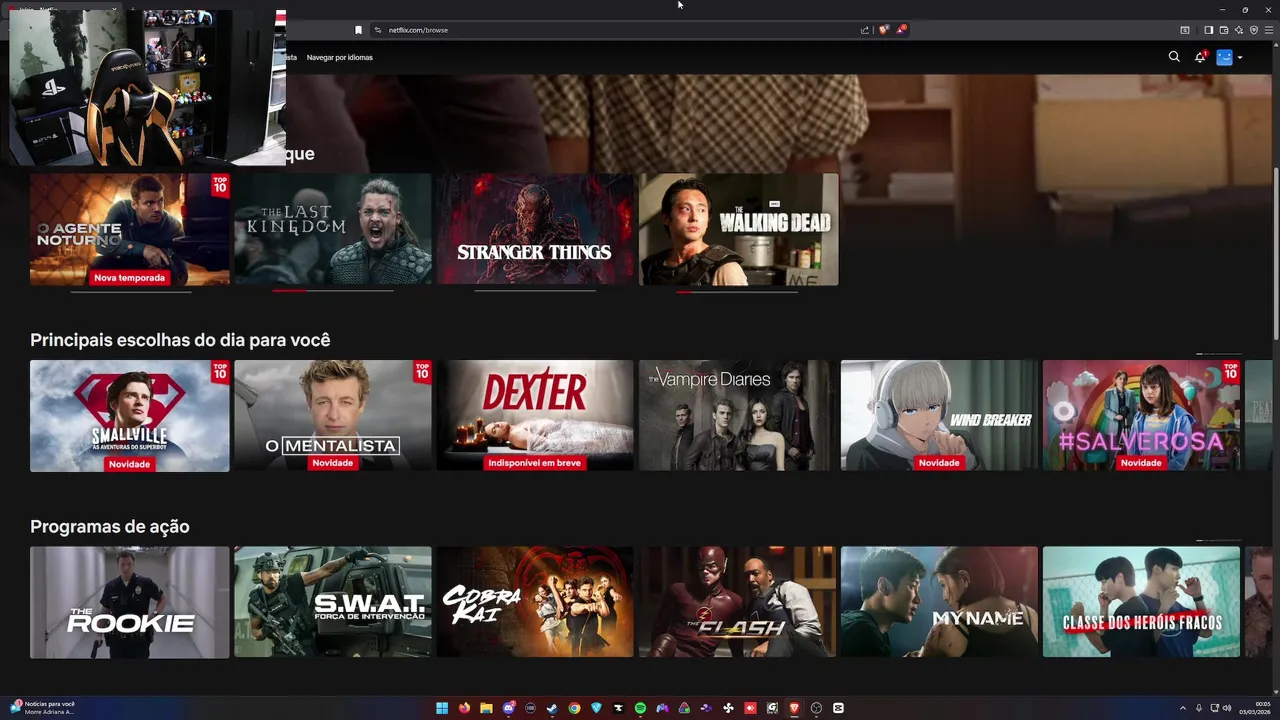Open Steam from the taskbar
The height and width of the screenshot is (720, 1280).
pyautogui.click(x=552, y=708)
